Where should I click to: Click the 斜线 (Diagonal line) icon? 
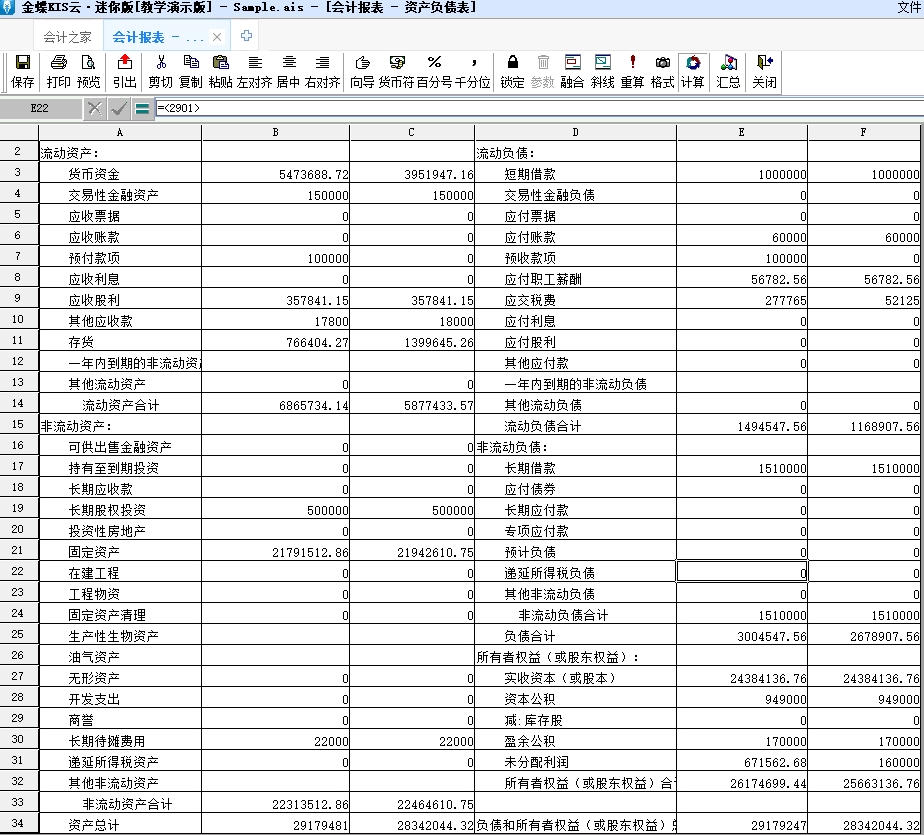602,71
